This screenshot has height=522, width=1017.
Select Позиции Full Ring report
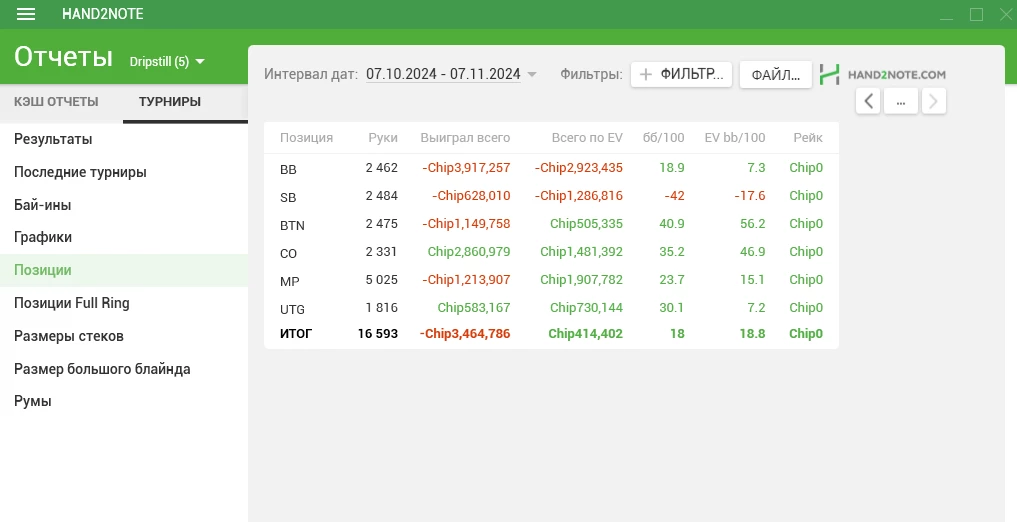coord(72,303)
